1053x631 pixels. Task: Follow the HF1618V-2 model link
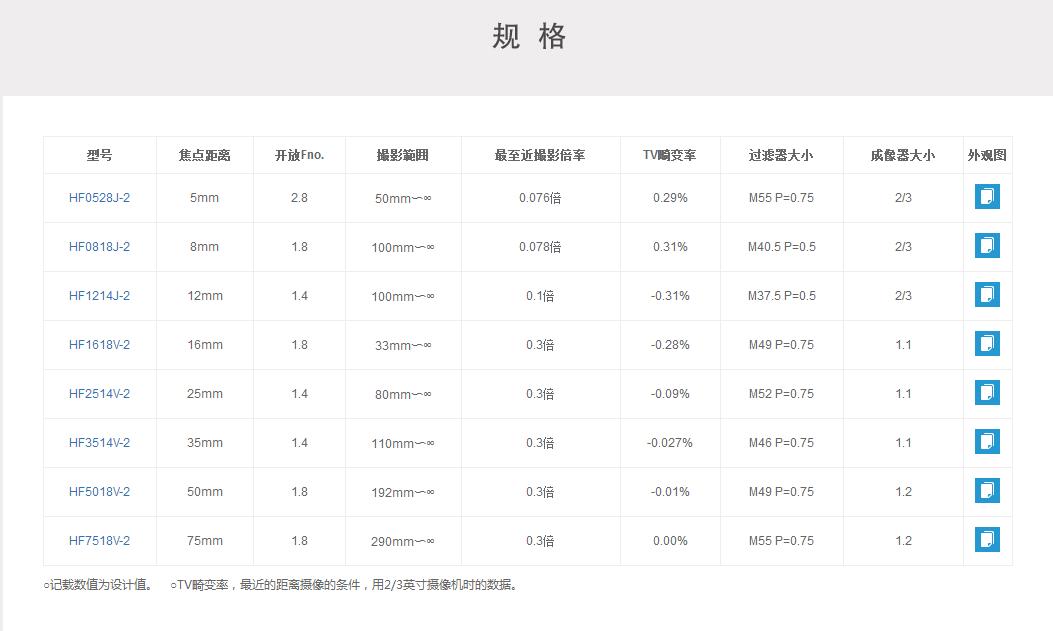pos(99,345)
